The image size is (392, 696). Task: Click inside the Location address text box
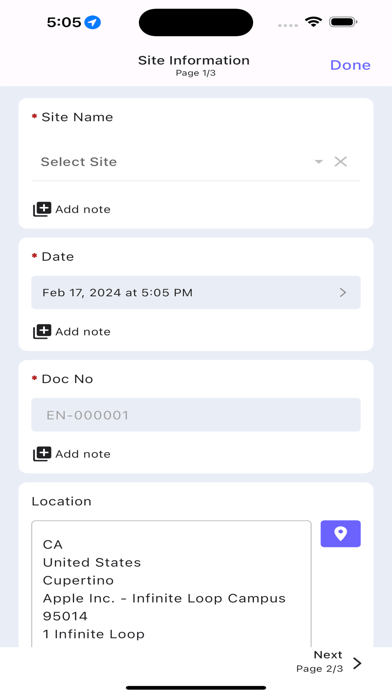click(171, 584)
